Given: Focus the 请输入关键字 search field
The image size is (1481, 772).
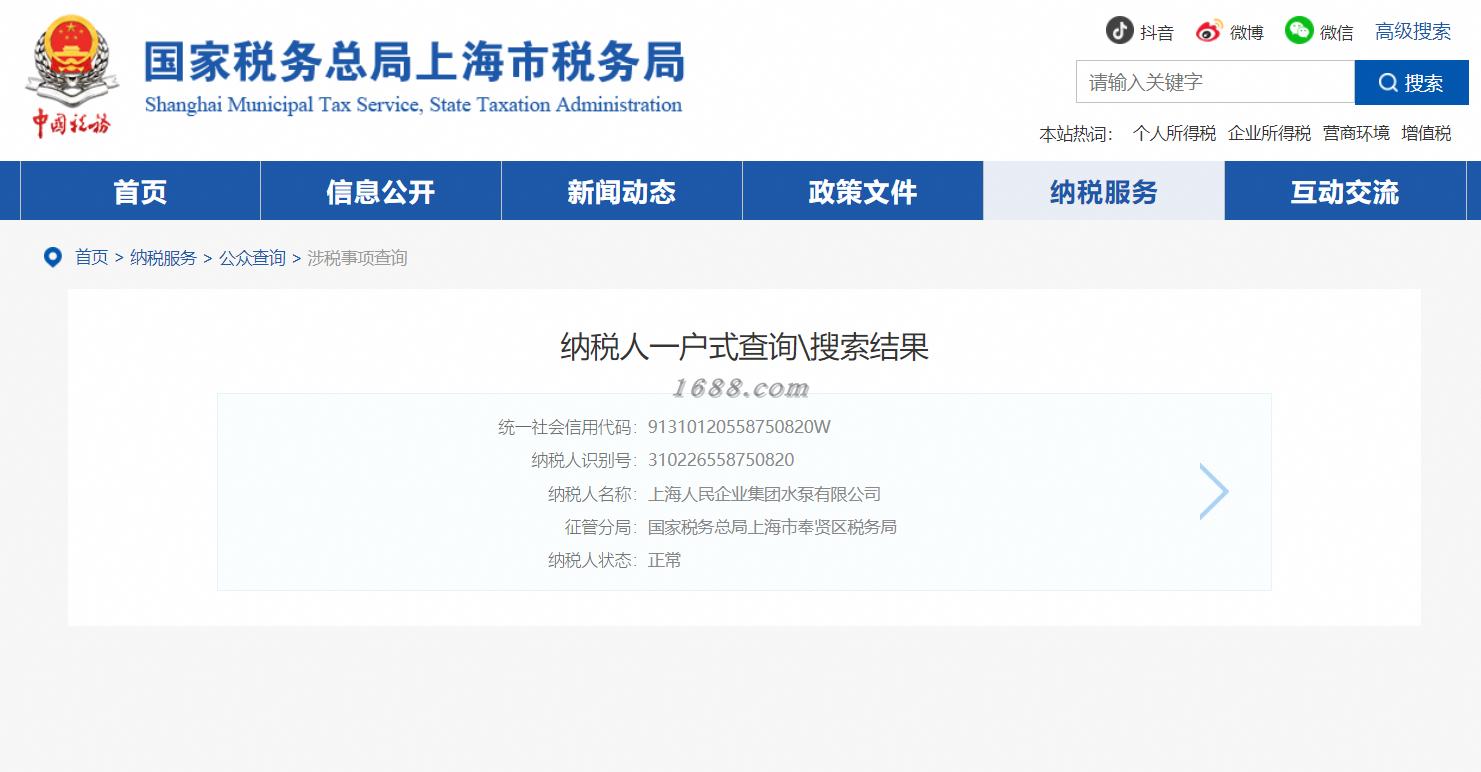Looking at the screenshot, I should pos(1215,82).
